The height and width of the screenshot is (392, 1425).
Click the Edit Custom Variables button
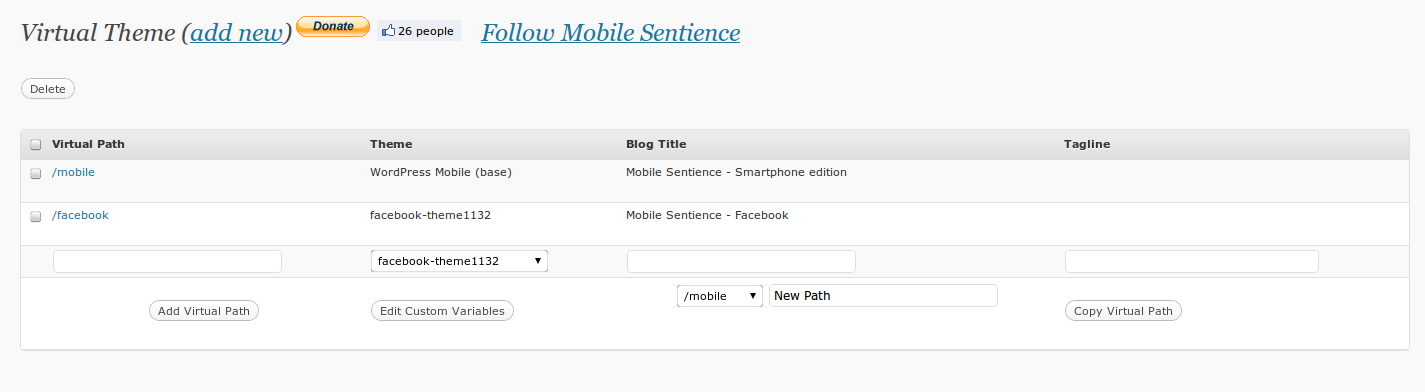(x=442, y=311)
